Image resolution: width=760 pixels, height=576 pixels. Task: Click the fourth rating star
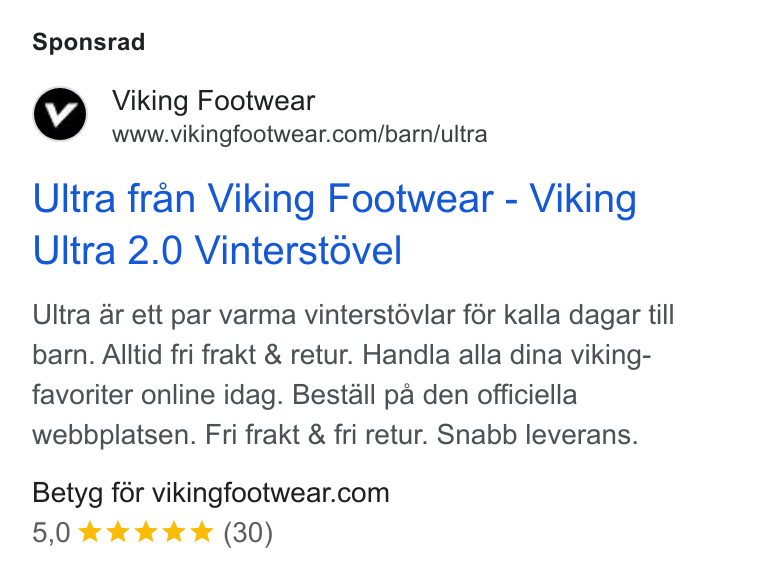(174, 531)
